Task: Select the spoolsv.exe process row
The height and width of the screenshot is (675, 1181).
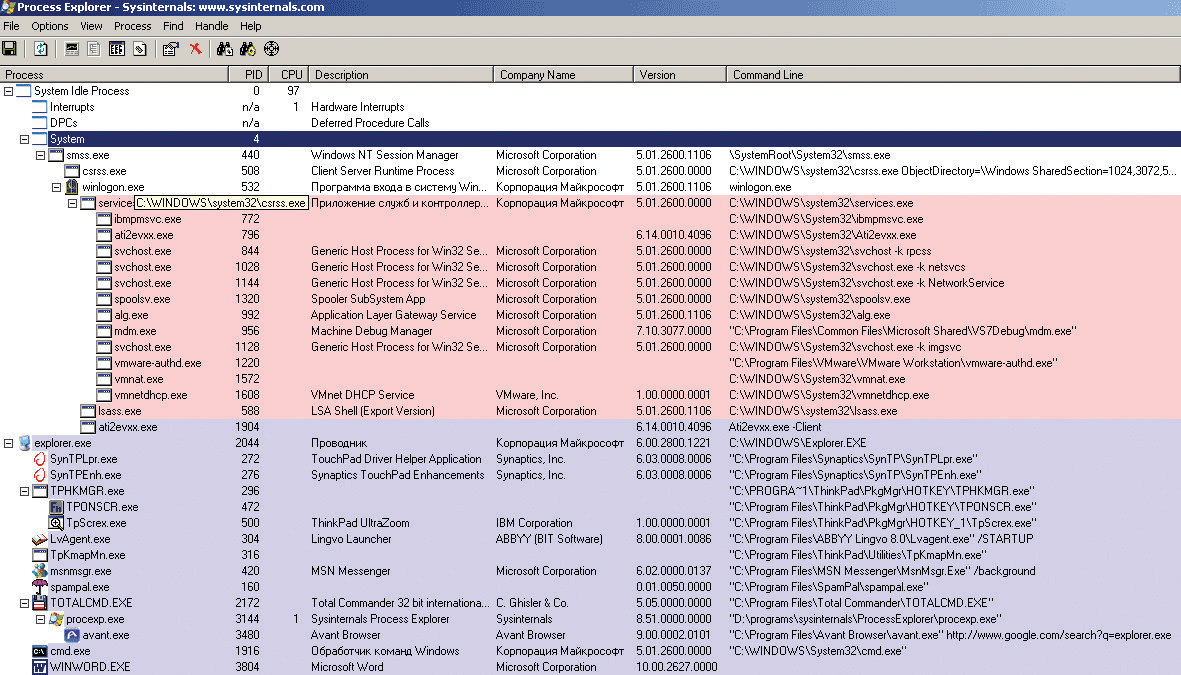Action: (x=590, y=299)
